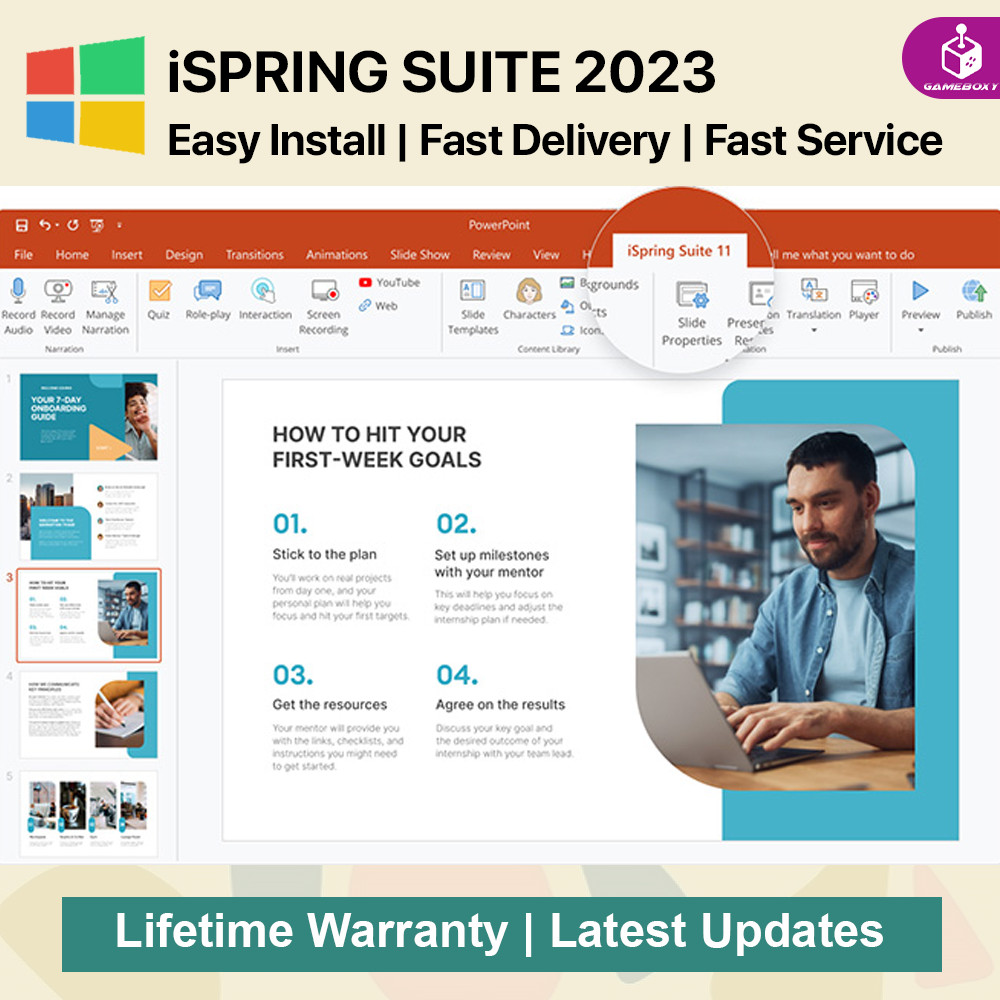Open the File tab
This screenshot has height=1000, width=1000.
tap(24, 254)
